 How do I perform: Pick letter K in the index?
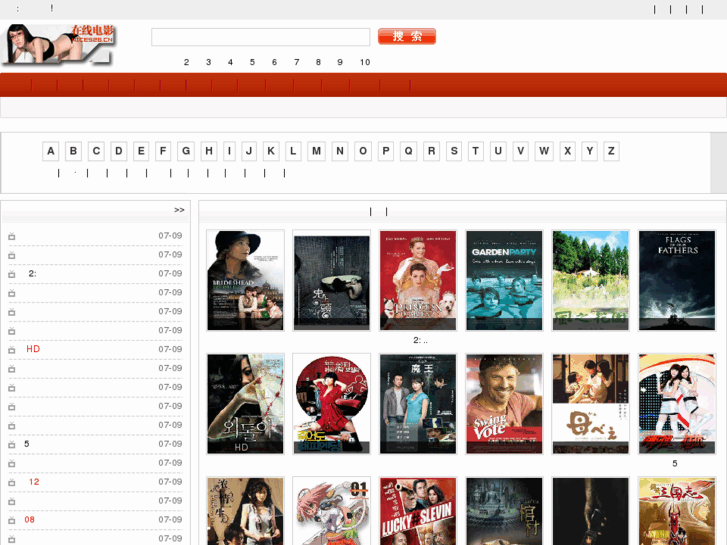[x=271, y=151]
